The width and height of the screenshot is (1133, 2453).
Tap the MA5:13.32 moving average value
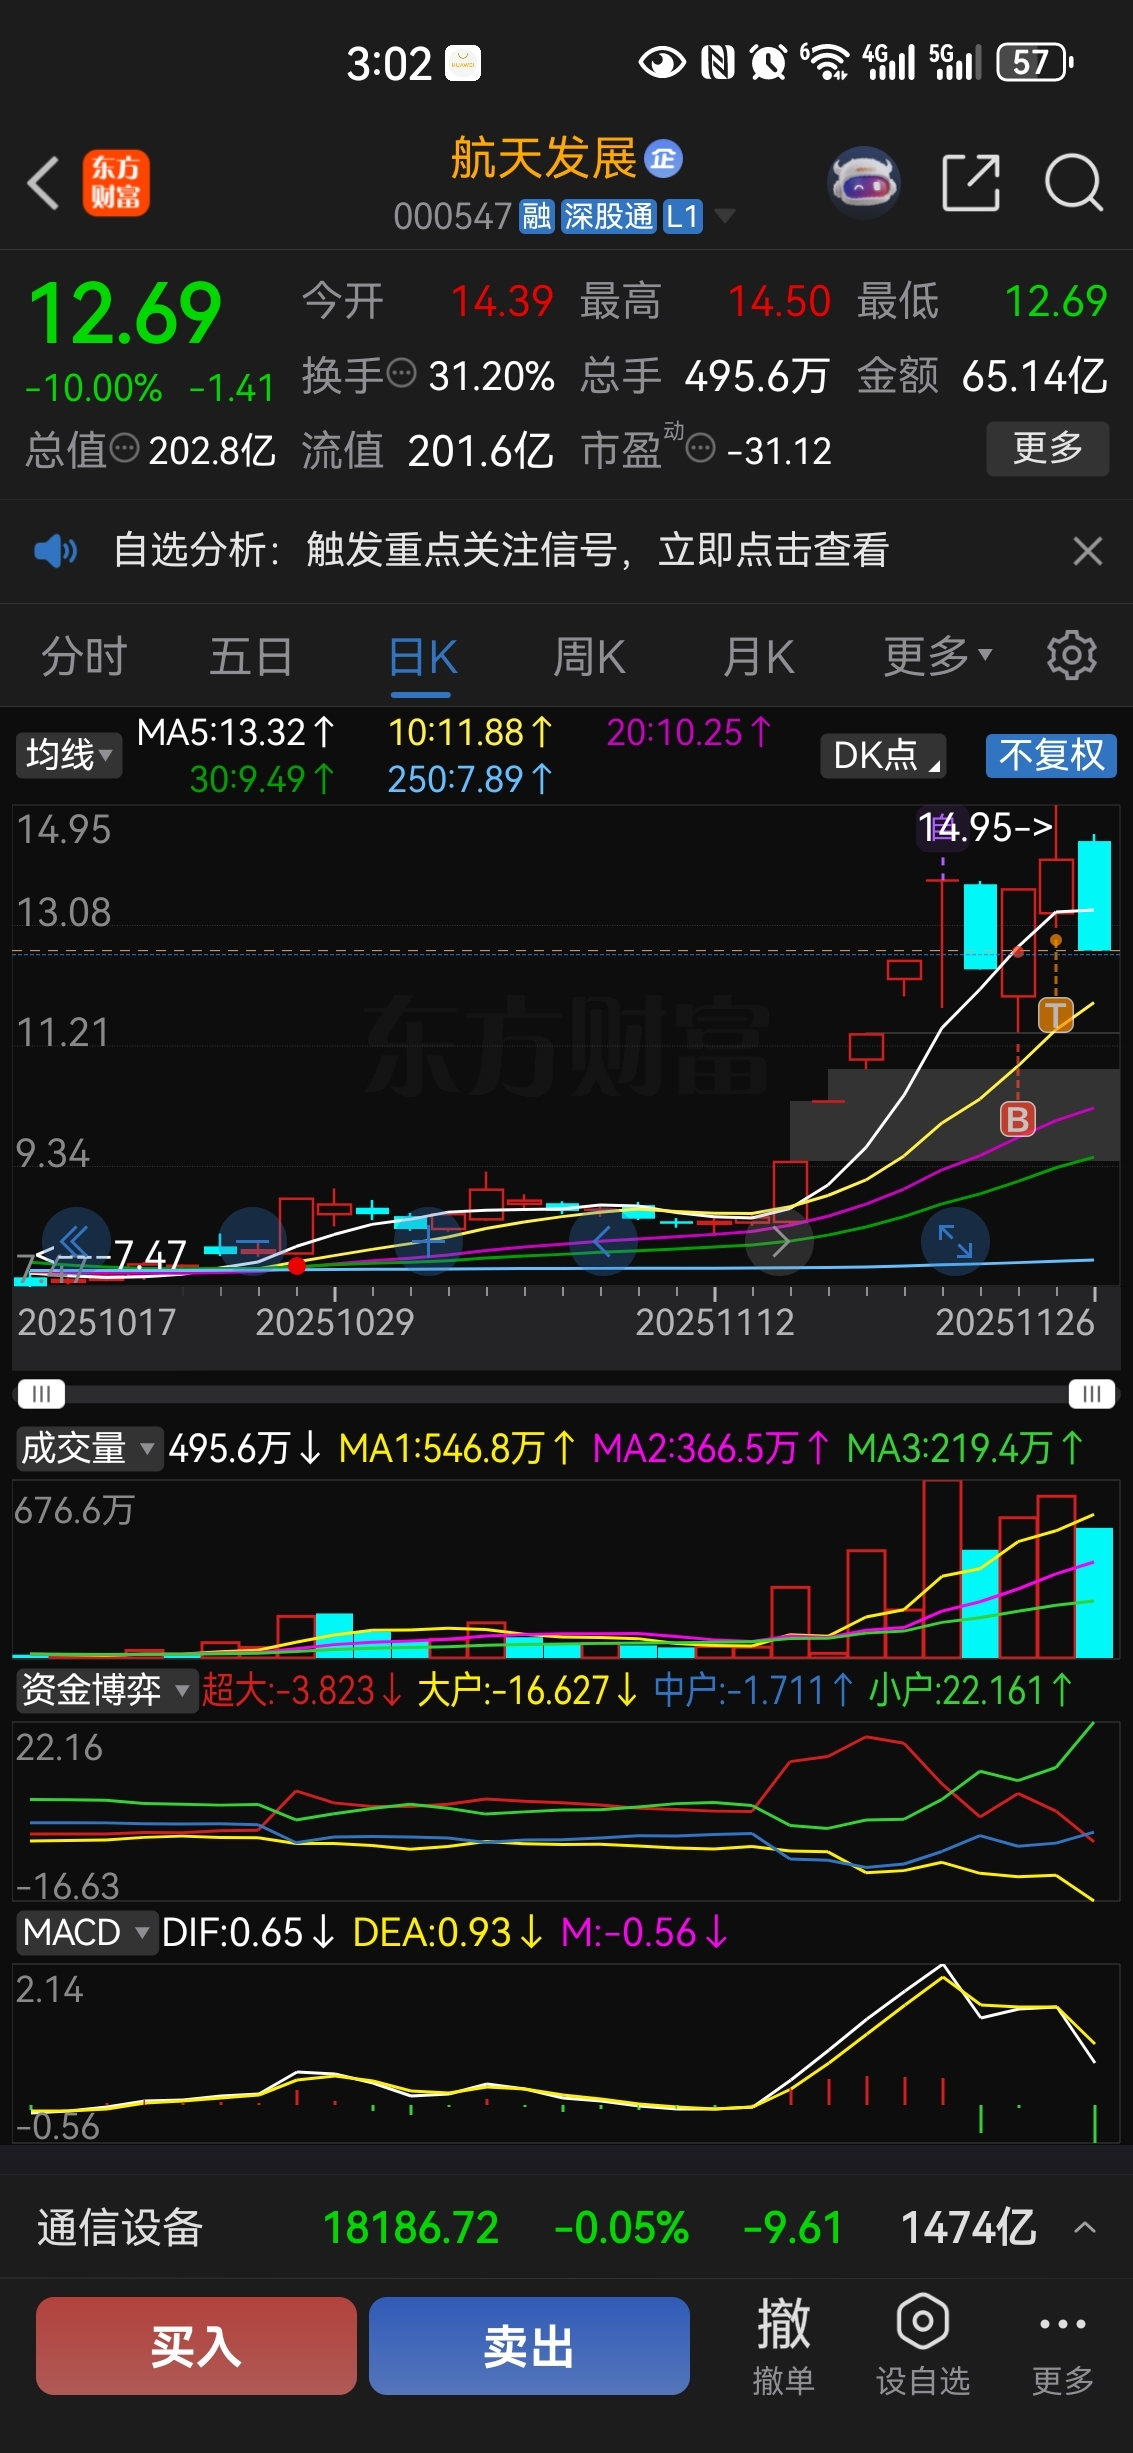point(236,733)
